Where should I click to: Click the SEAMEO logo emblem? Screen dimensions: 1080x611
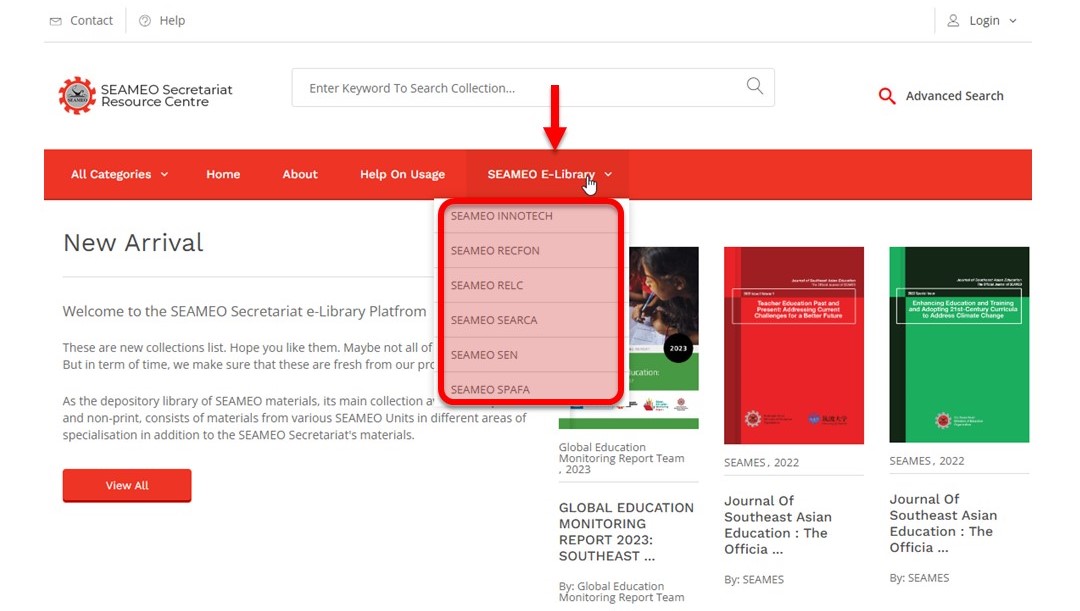tap(77, 95)
